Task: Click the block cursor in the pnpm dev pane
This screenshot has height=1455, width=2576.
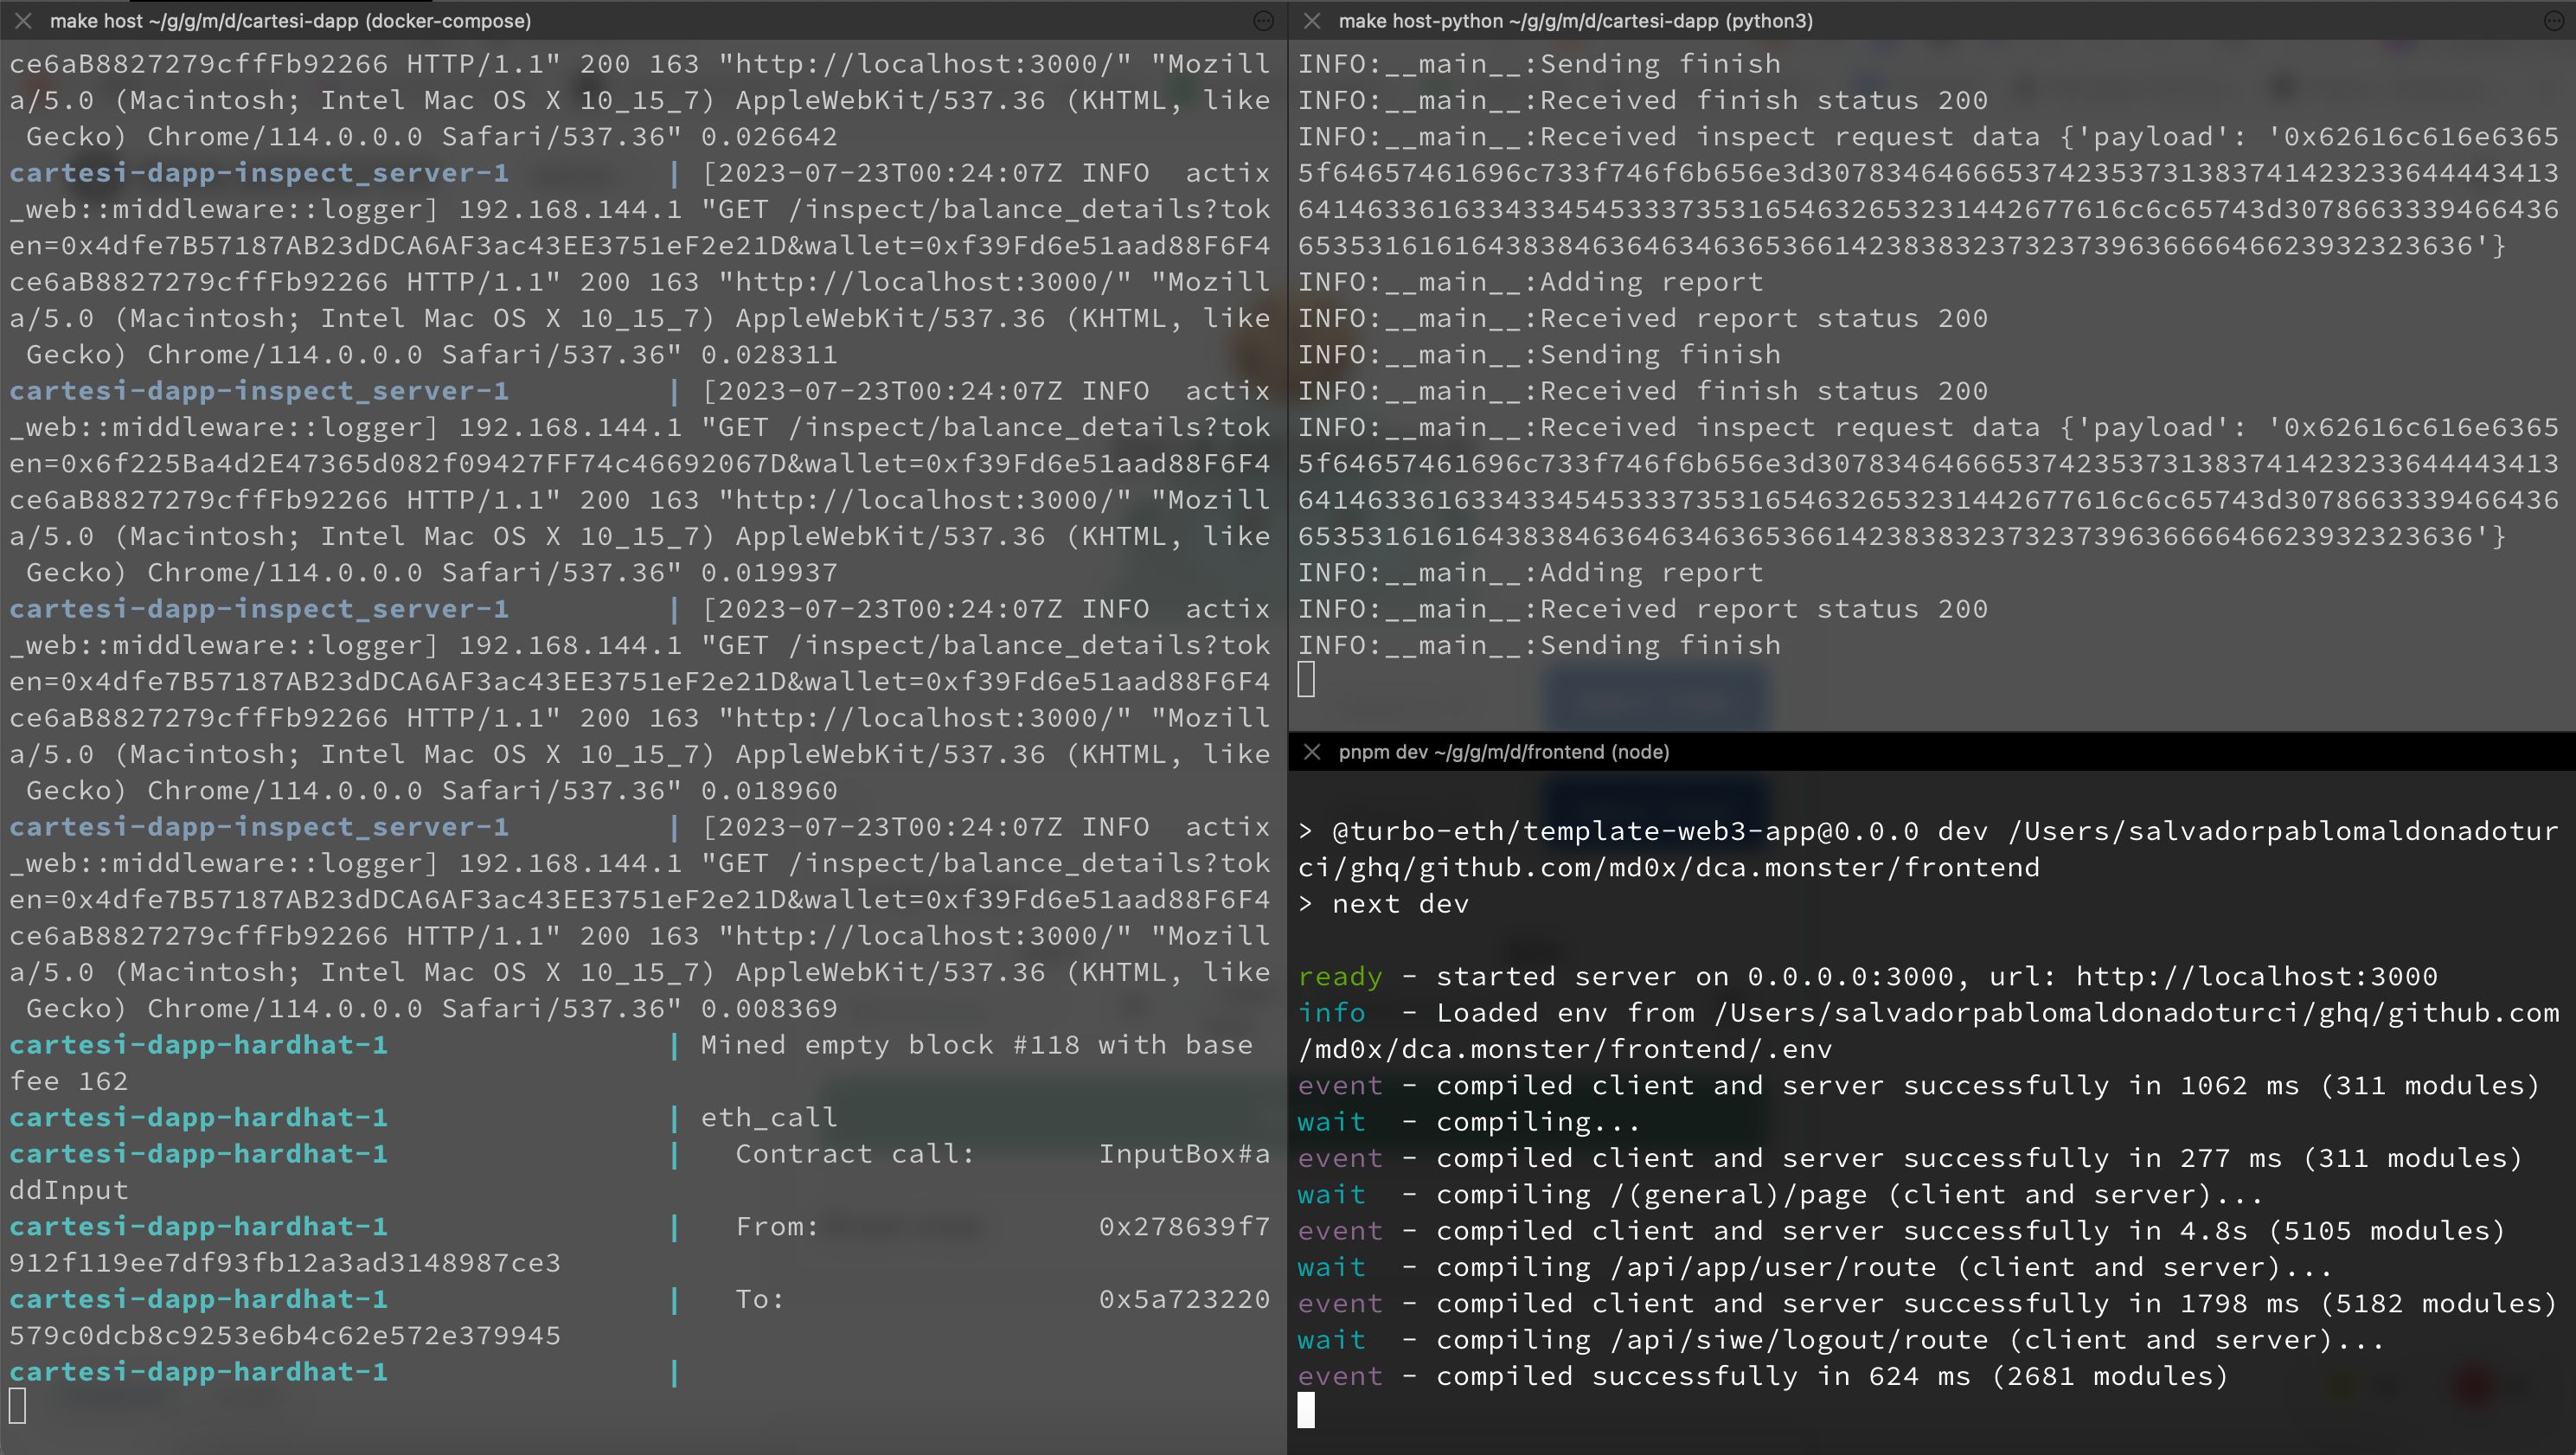Action: [x=1306, y=1410]
